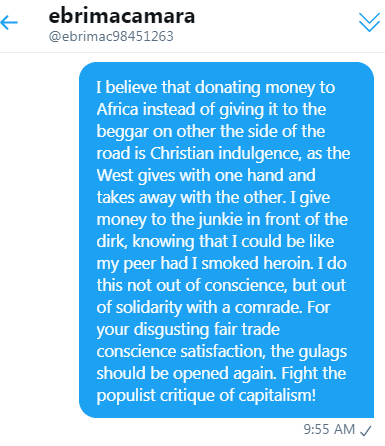385x446 pixels.
Task: Click the word "conscience" after "out of"
Action: (x=246, y=285)
